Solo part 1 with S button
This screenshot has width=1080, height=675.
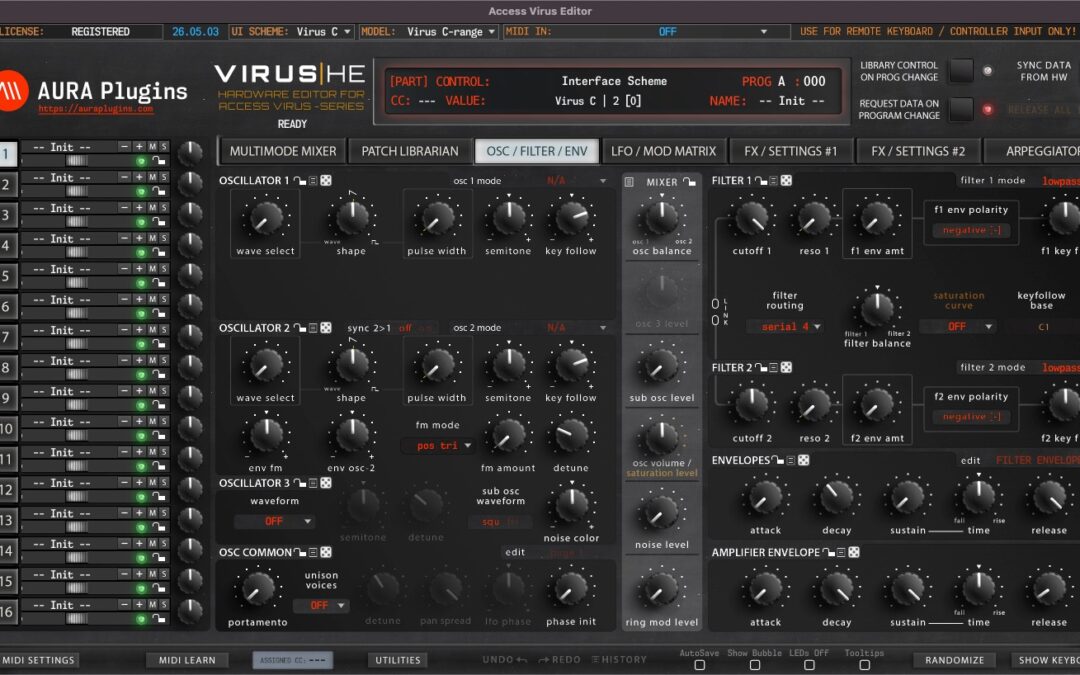coord(163,147)
